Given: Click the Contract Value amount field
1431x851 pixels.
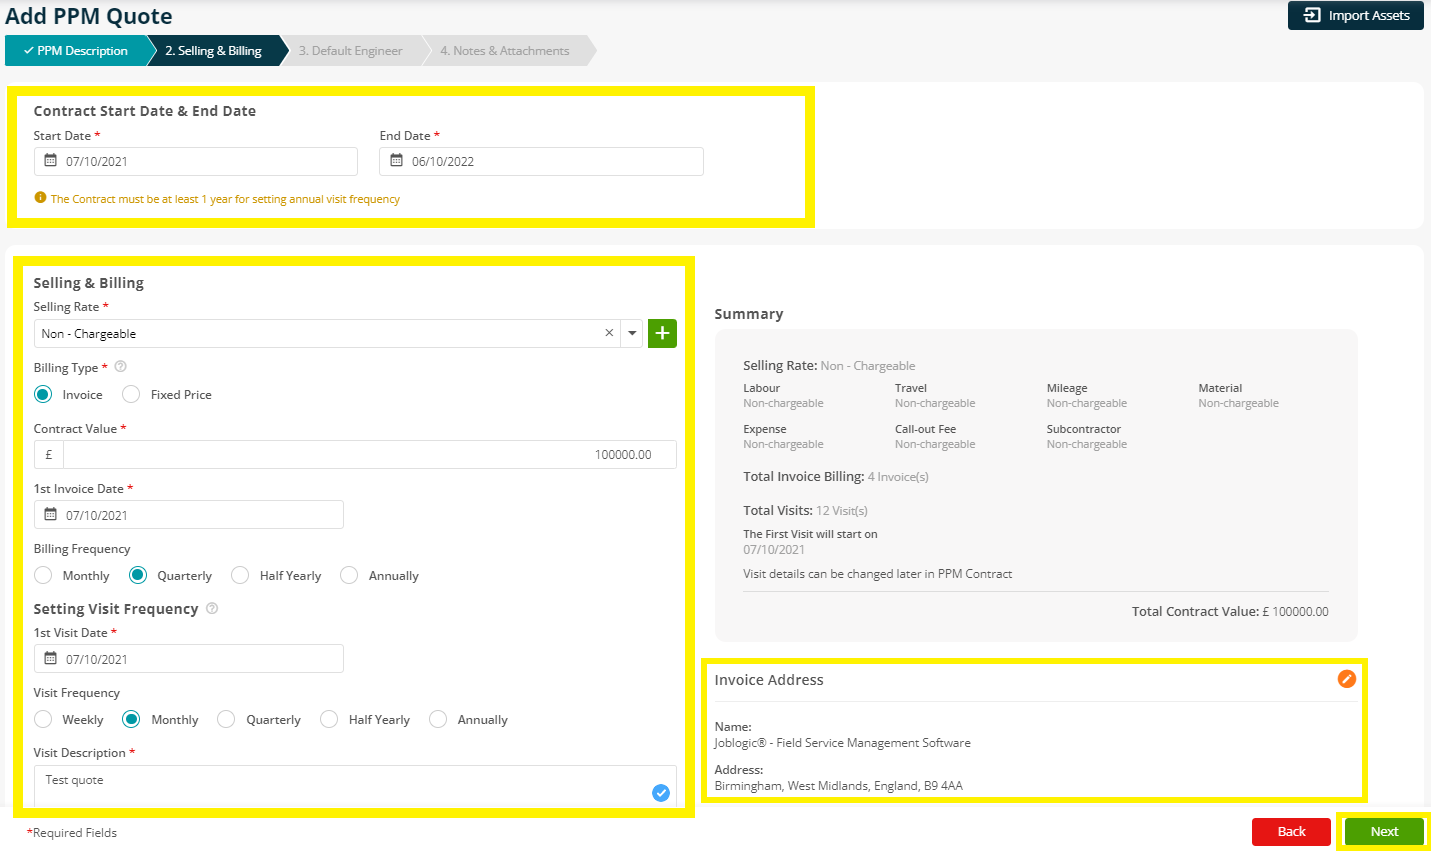Looking at the screenshot, I should 370,454.
